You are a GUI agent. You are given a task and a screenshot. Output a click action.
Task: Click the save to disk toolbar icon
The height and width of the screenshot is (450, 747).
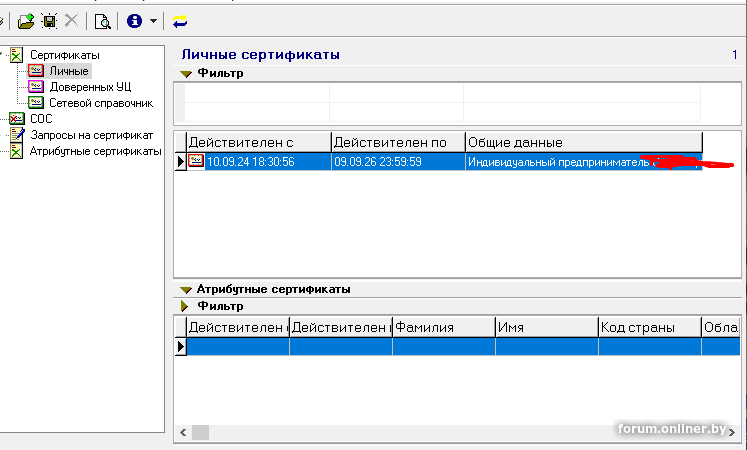coord(49,21)
